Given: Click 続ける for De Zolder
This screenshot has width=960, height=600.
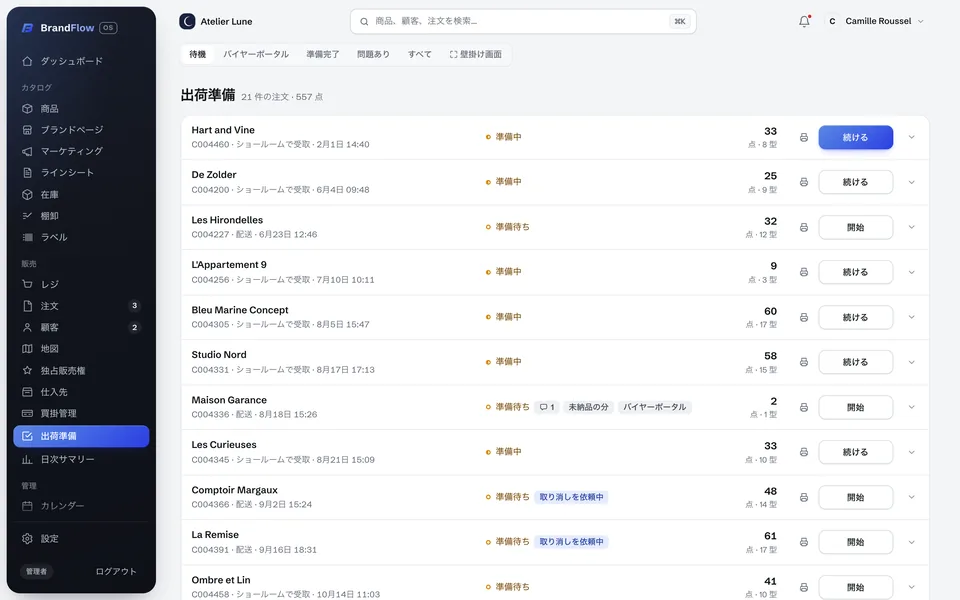Looking at the screenshot, I should [x=855, y=182].
